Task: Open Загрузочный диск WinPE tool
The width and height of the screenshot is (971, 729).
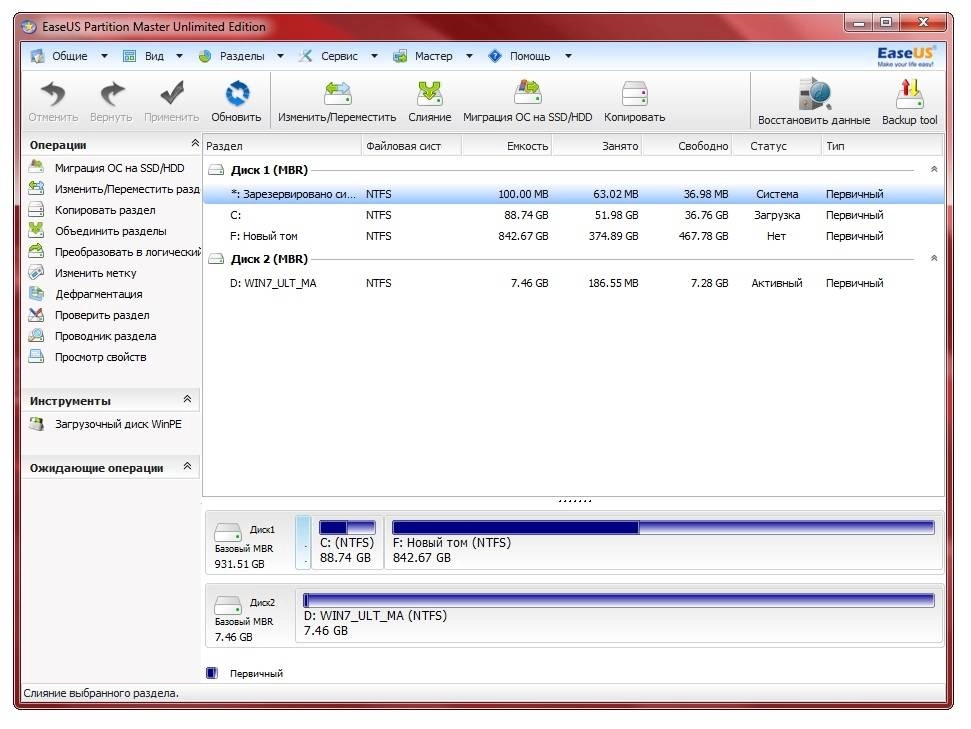Action: (x=118, y=424)
